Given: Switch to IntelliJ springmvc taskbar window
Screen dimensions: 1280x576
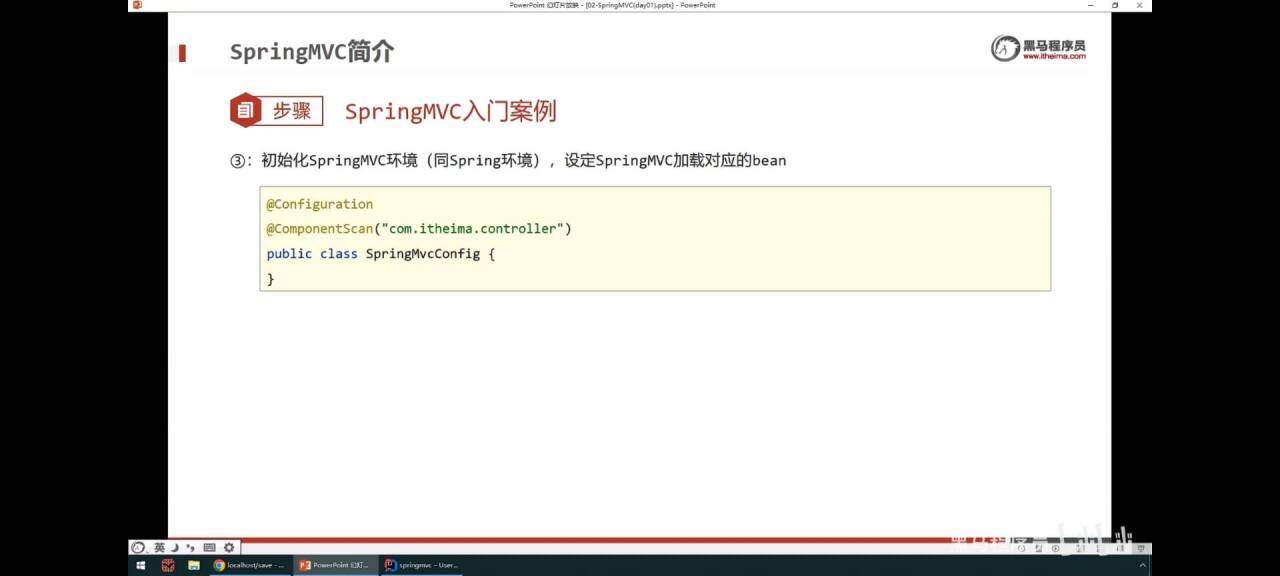Looking at the screenshot, I should tap(421, 565).
